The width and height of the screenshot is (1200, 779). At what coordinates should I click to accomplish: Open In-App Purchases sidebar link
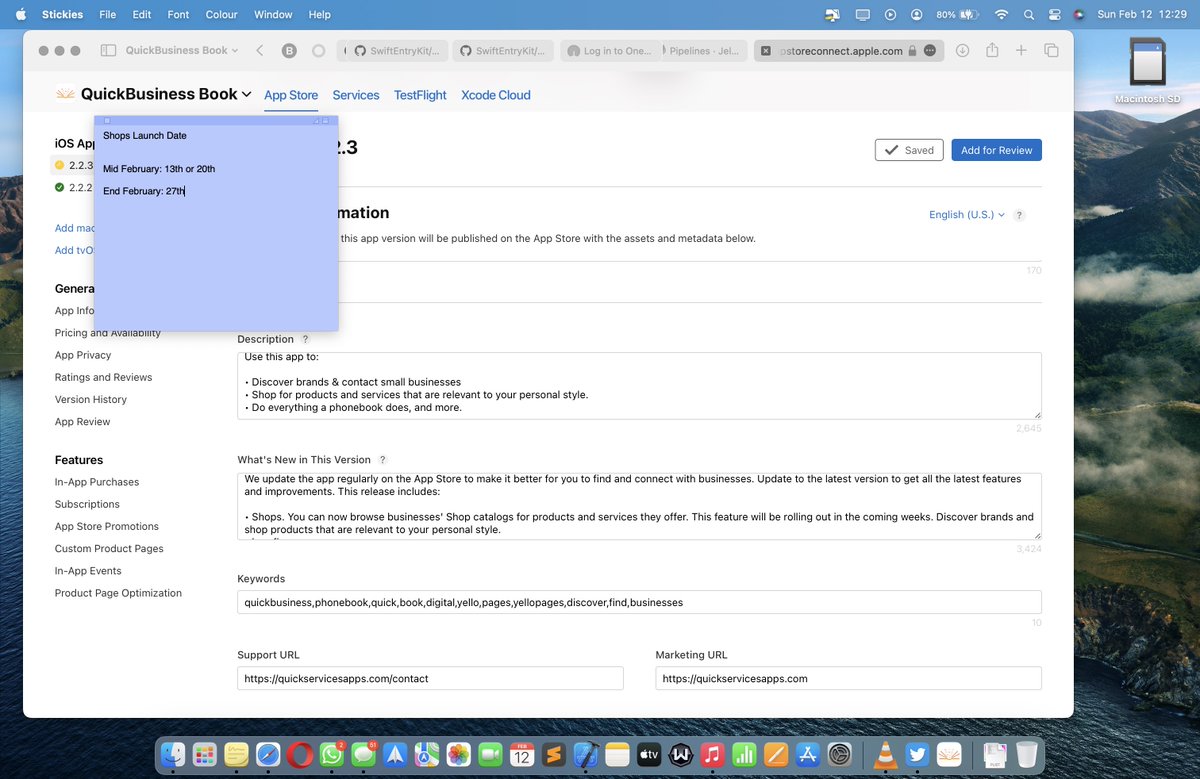(x=97, y=482)
